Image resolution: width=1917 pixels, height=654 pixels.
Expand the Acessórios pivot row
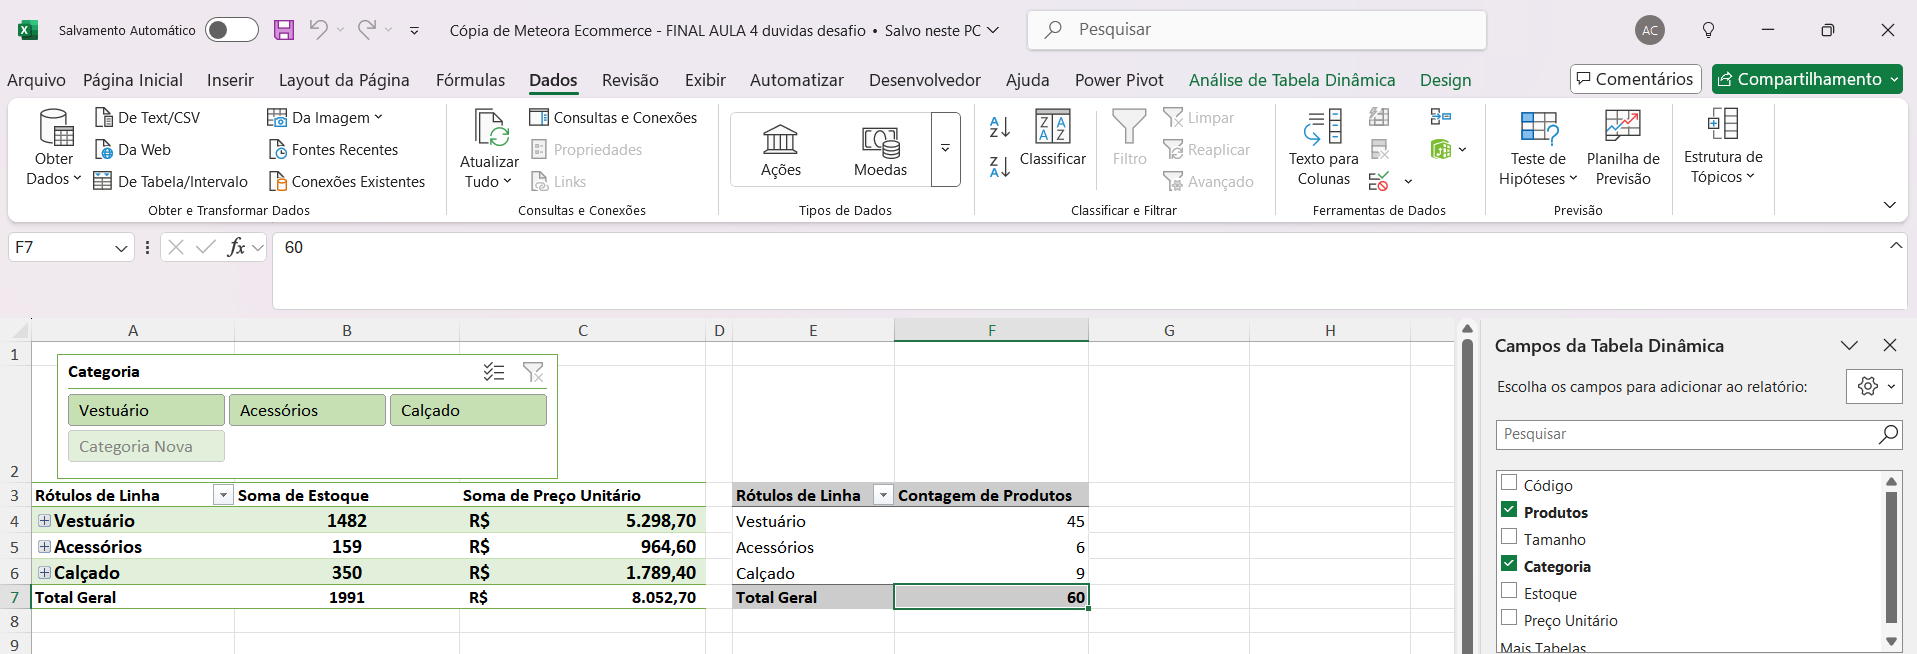[44, 546]
